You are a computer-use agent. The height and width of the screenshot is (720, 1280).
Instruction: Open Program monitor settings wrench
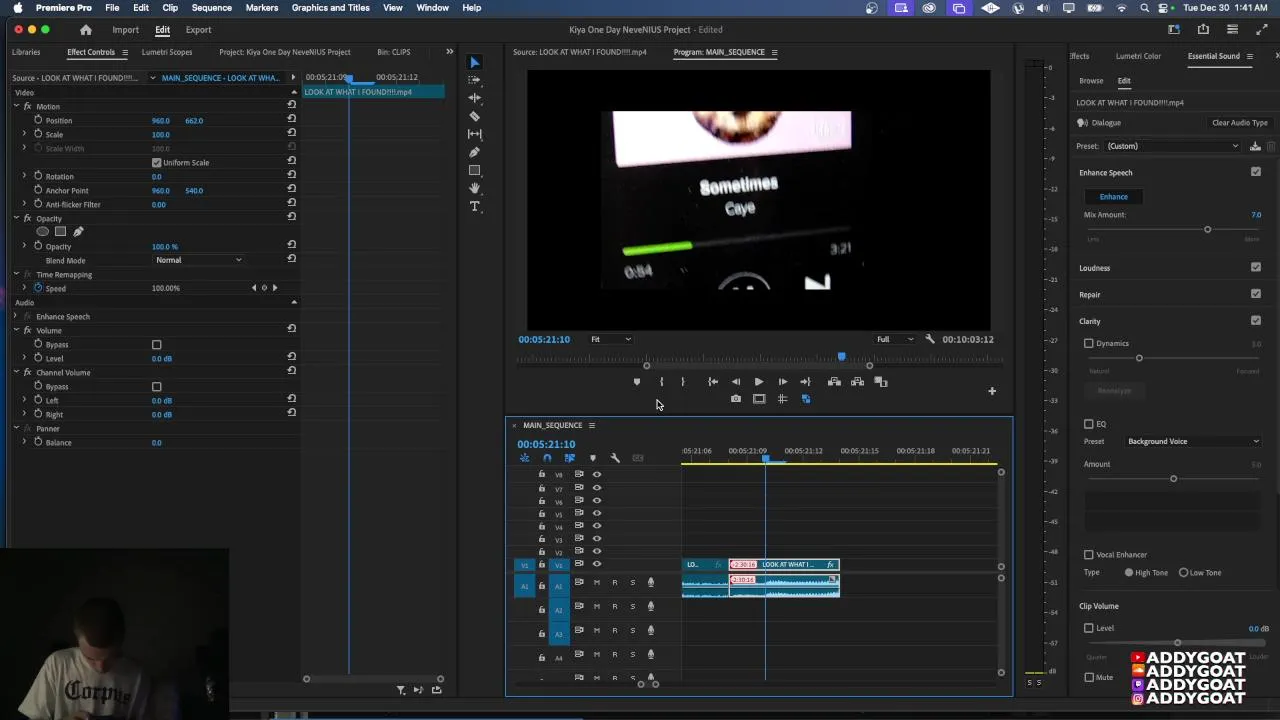pyautogui.click(x=930, y=339)
